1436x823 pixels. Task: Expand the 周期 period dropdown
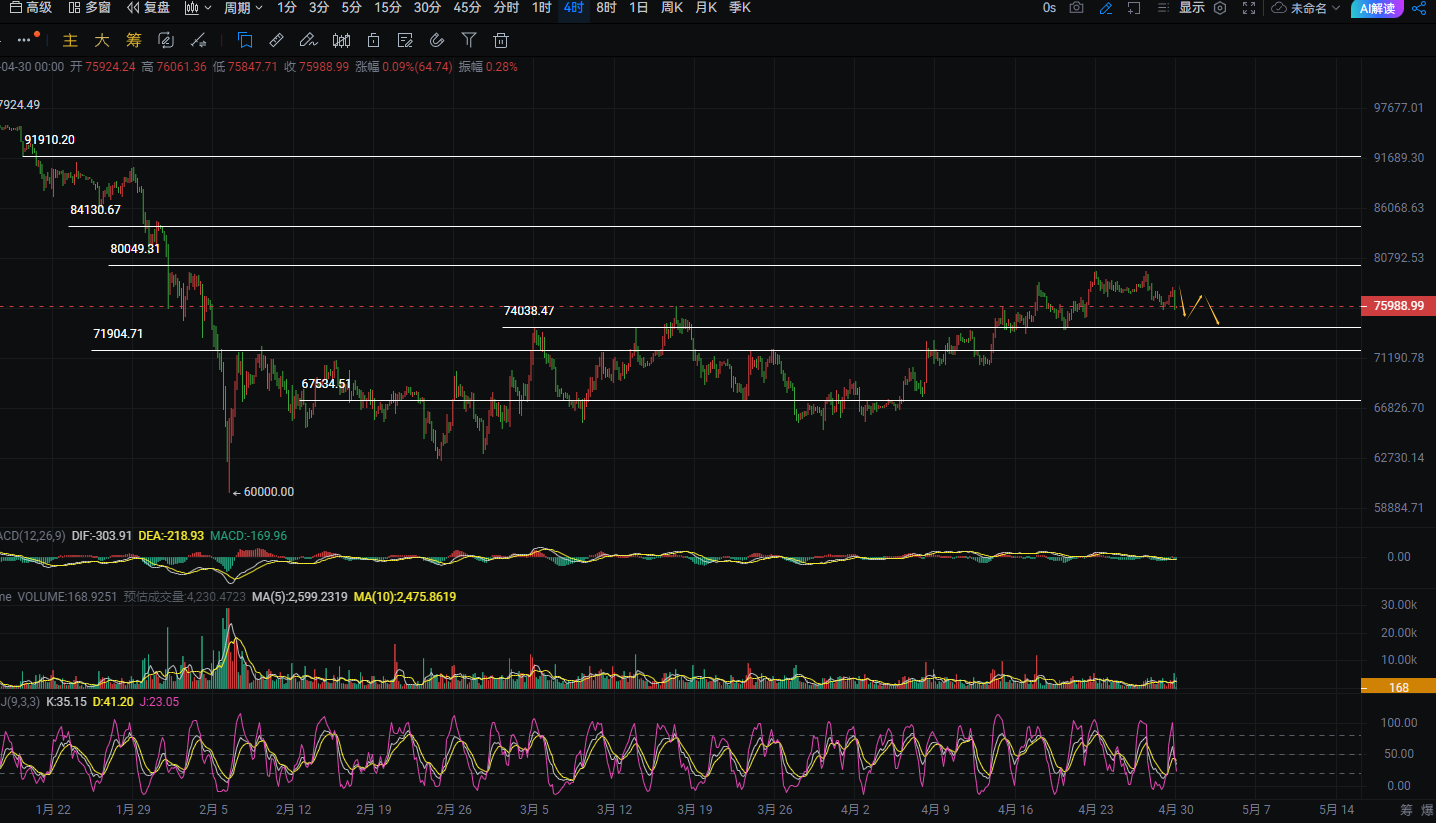(x=243, y=8)
